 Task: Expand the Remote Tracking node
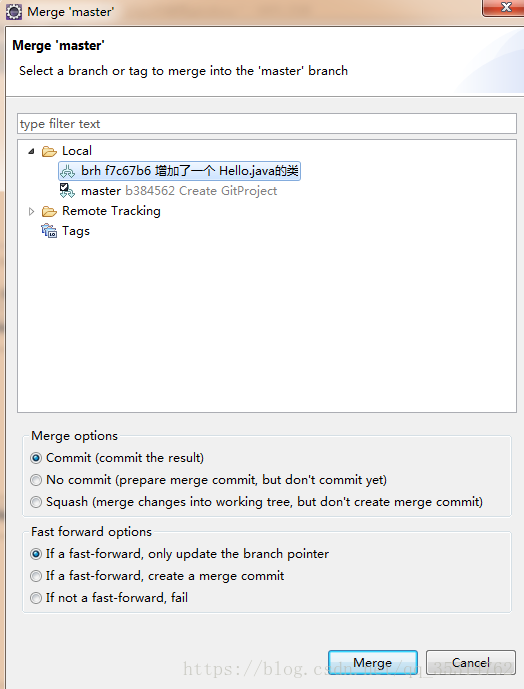tap(31, 211)
